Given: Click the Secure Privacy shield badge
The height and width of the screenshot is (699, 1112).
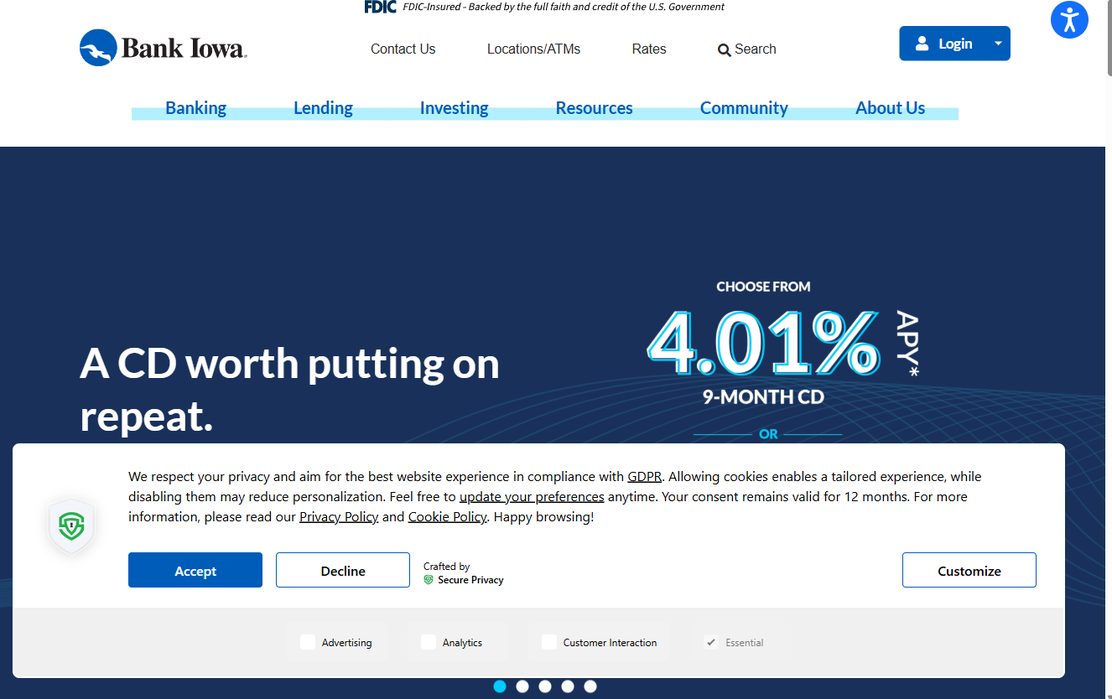Looking at the screenshot, I should [71, 525].
